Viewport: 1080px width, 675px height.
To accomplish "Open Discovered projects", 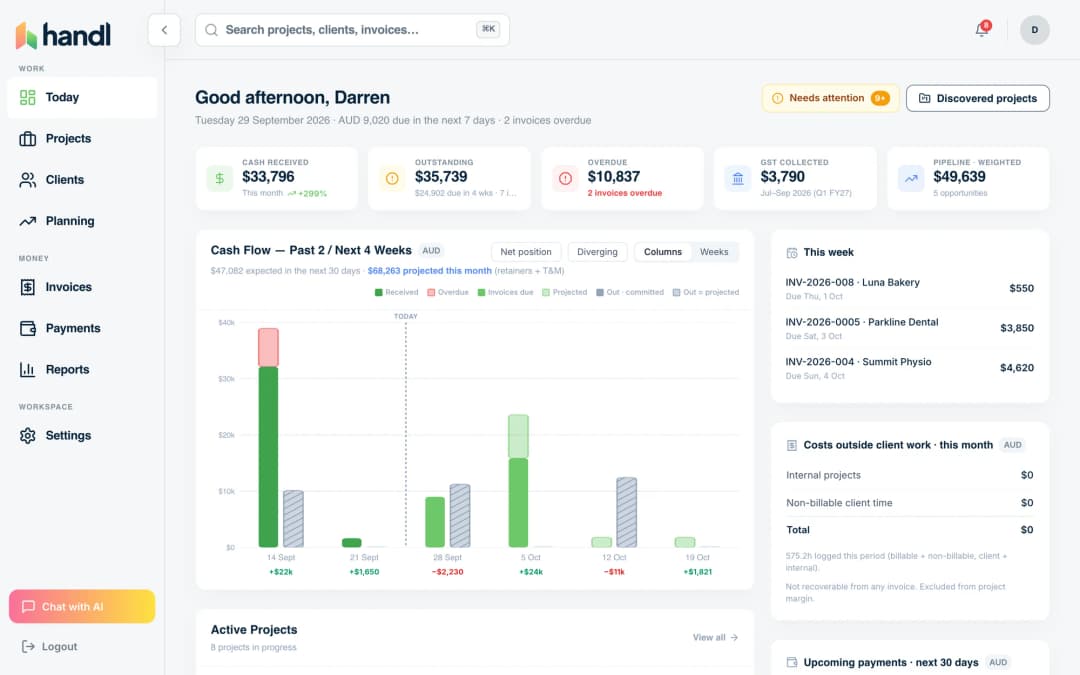I will click(x=977, y=98).
